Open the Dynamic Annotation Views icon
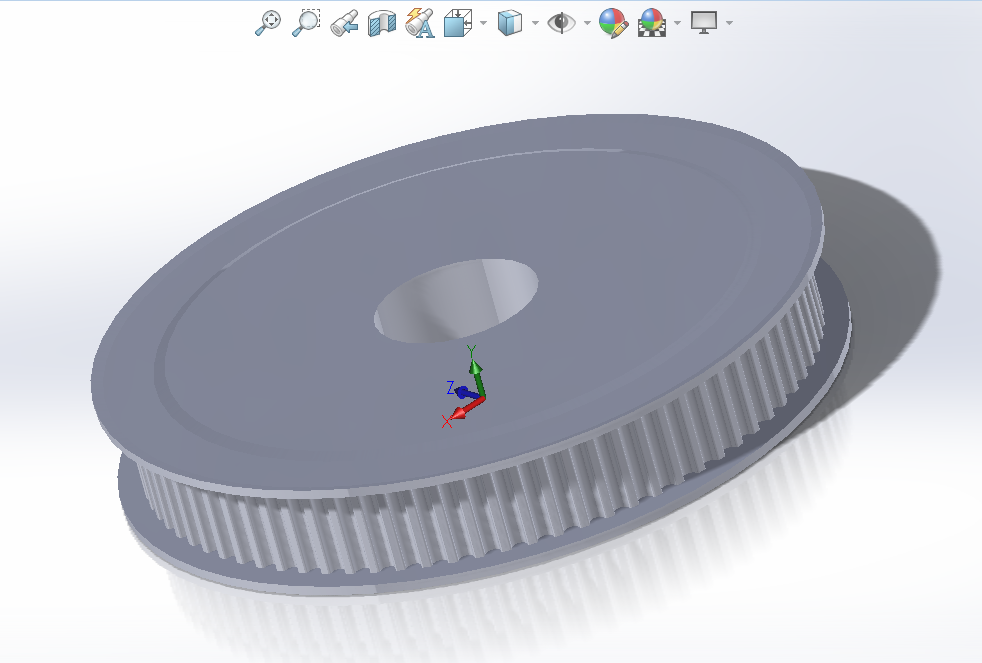 (420, 23)
